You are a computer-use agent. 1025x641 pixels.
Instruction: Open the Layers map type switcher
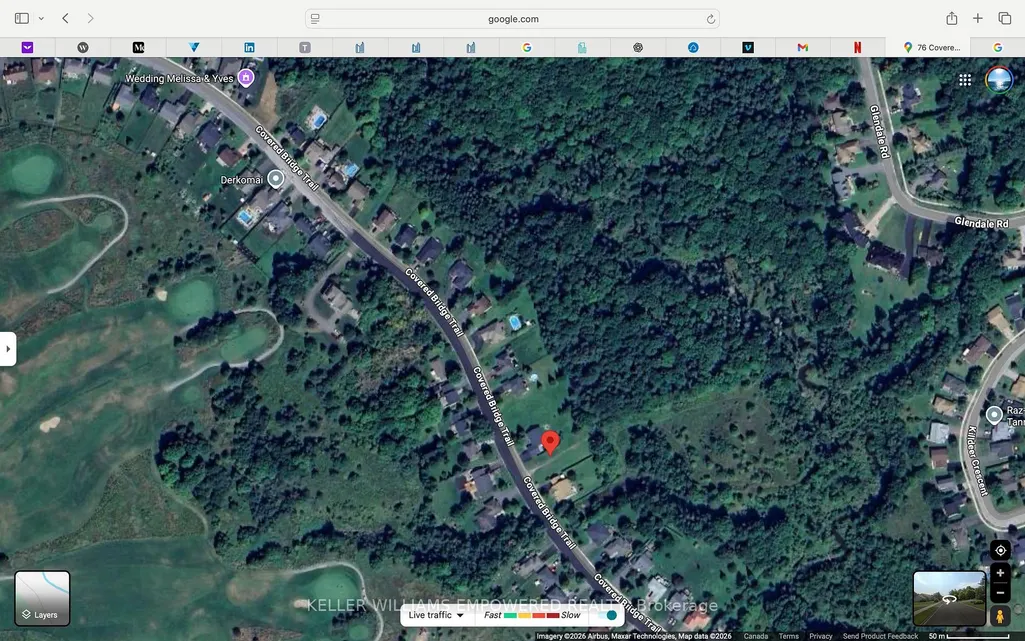click(x=42, y=599)
